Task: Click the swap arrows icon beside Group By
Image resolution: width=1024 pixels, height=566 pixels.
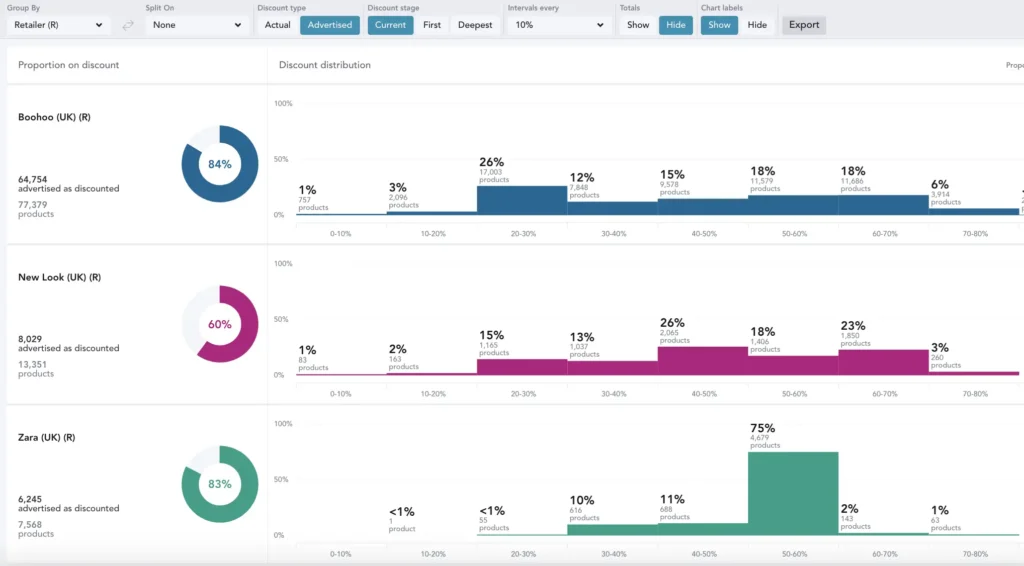Action: [x=128, y=25]
